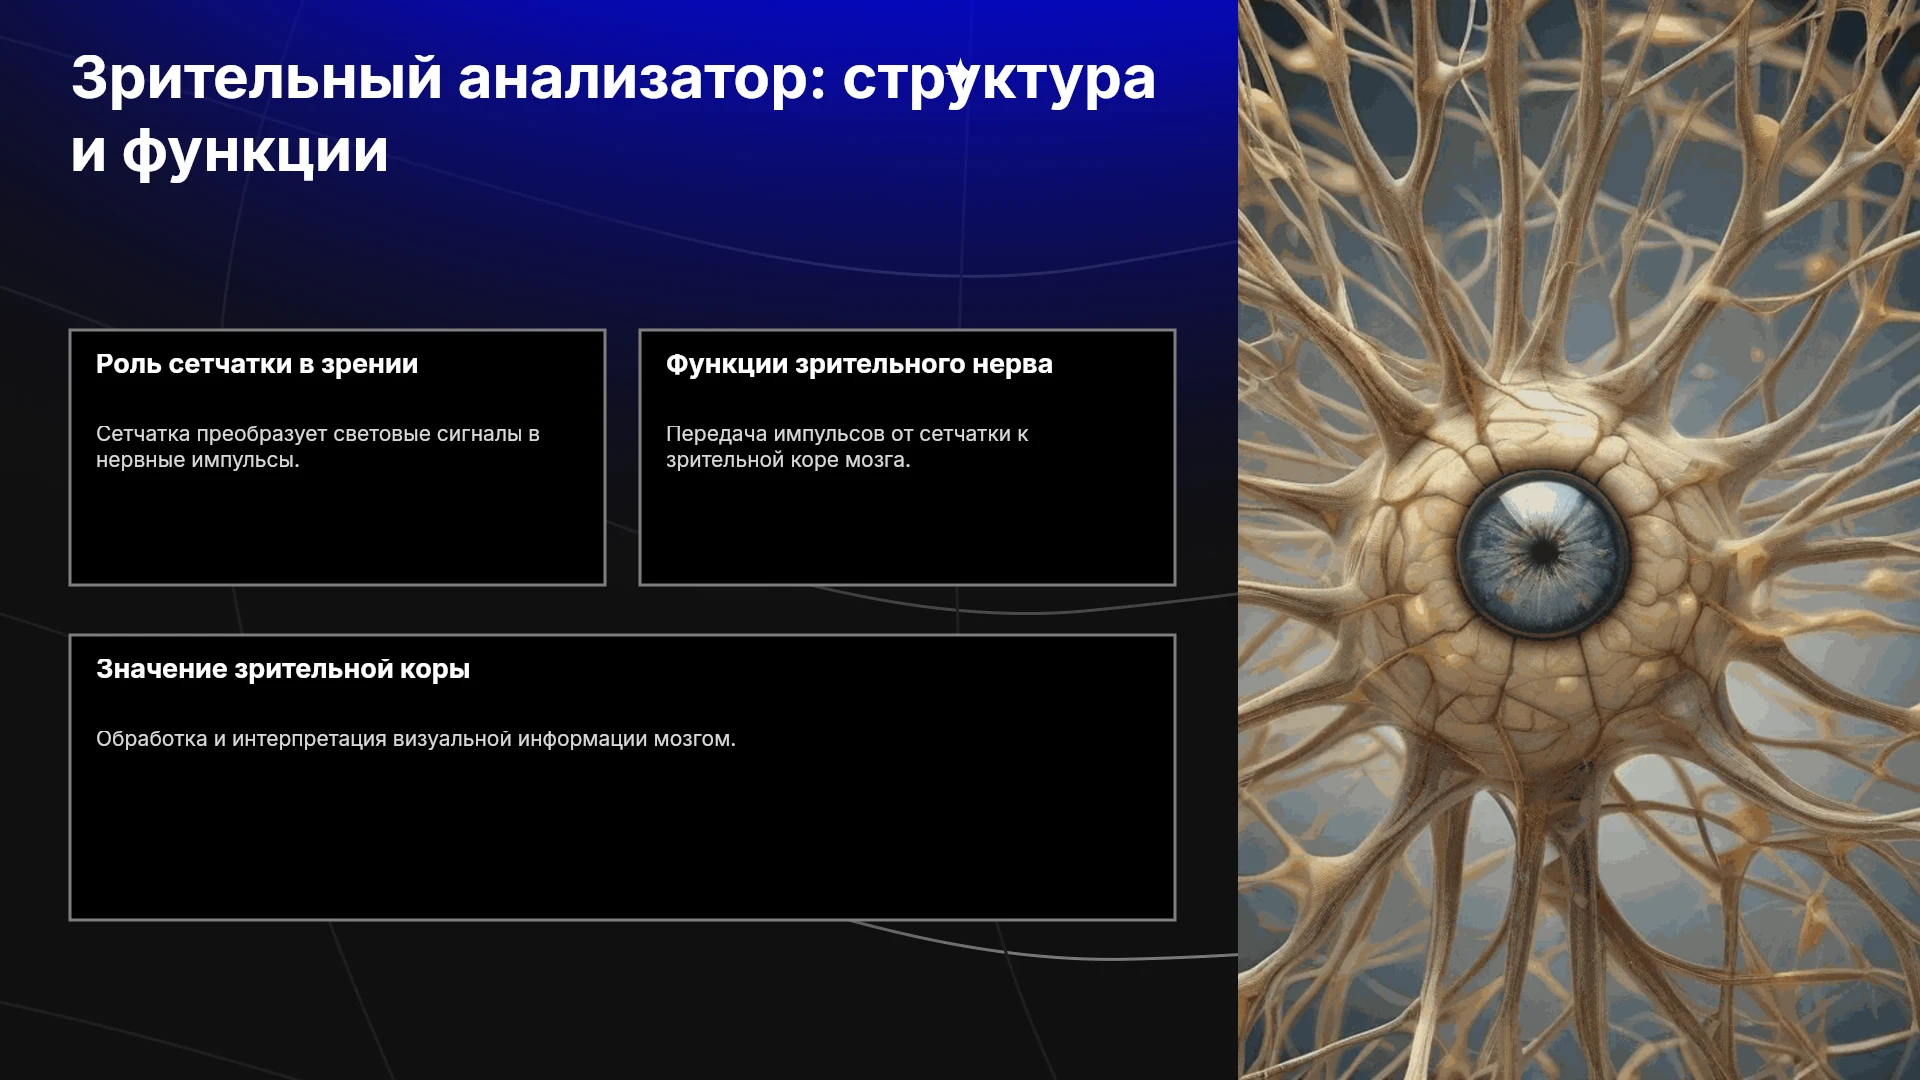The height and width of the screenshot is (1080, 1920).
Task: Click the text line 'нервные импульсы.'
Action: tap(198, 460)
